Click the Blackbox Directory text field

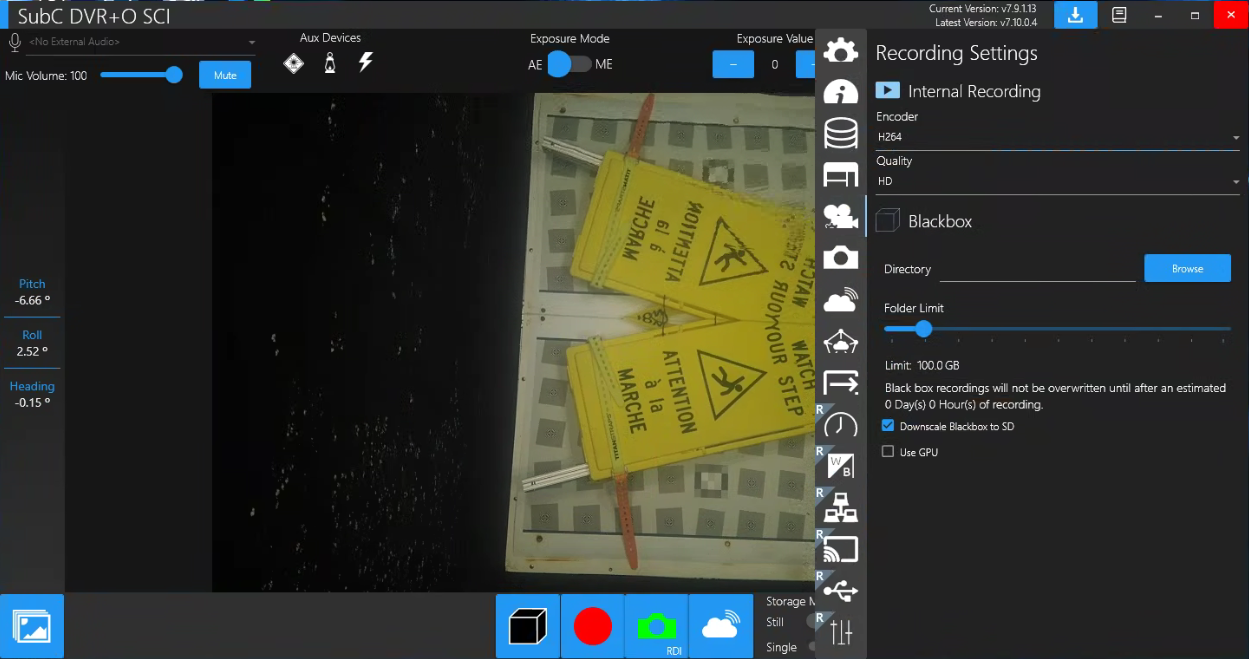click(1037, 269)
